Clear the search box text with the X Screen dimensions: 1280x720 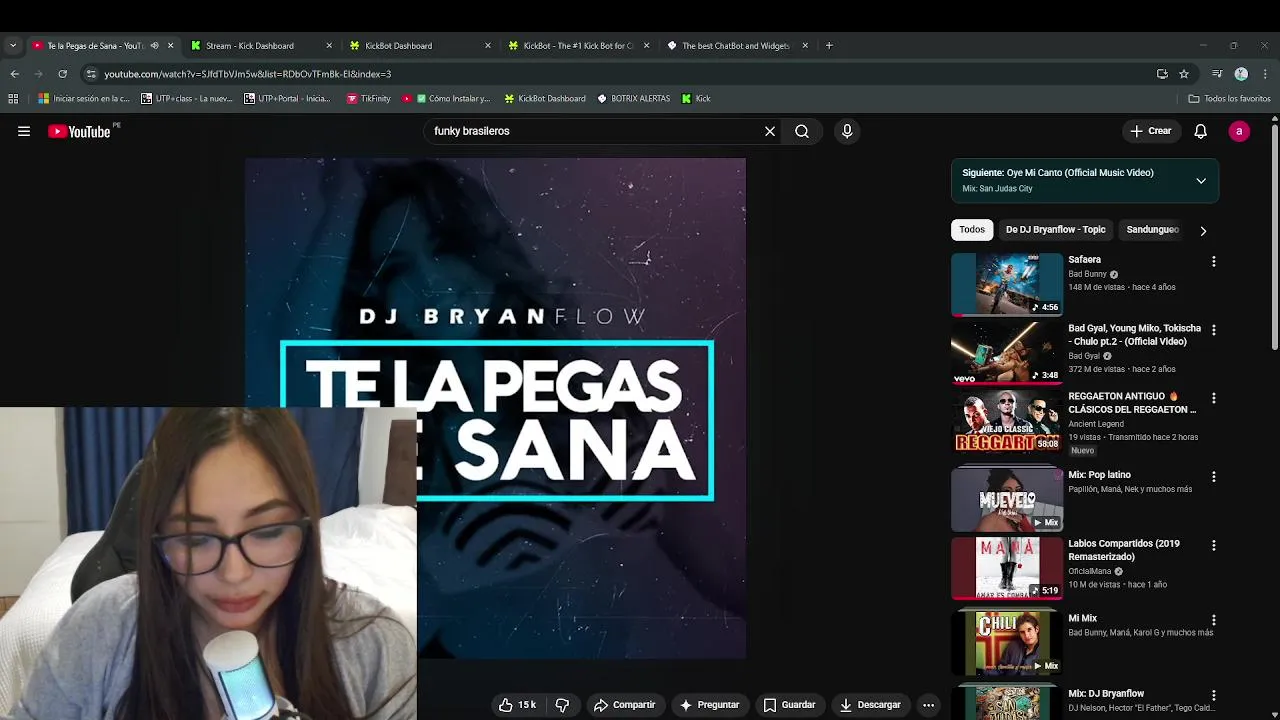tap(770, 131)
